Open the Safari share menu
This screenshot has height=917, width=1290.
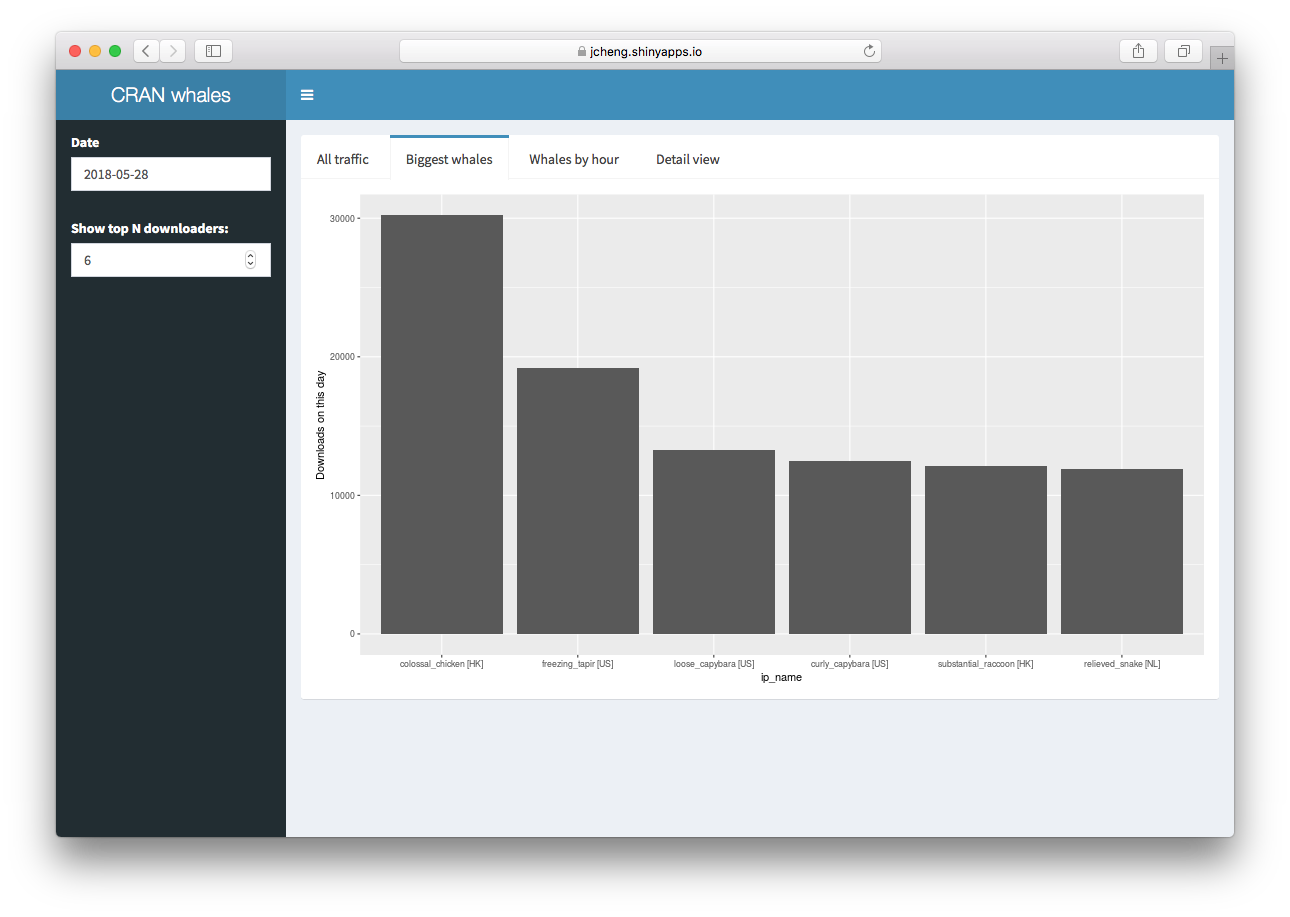tap(1138, 51)
